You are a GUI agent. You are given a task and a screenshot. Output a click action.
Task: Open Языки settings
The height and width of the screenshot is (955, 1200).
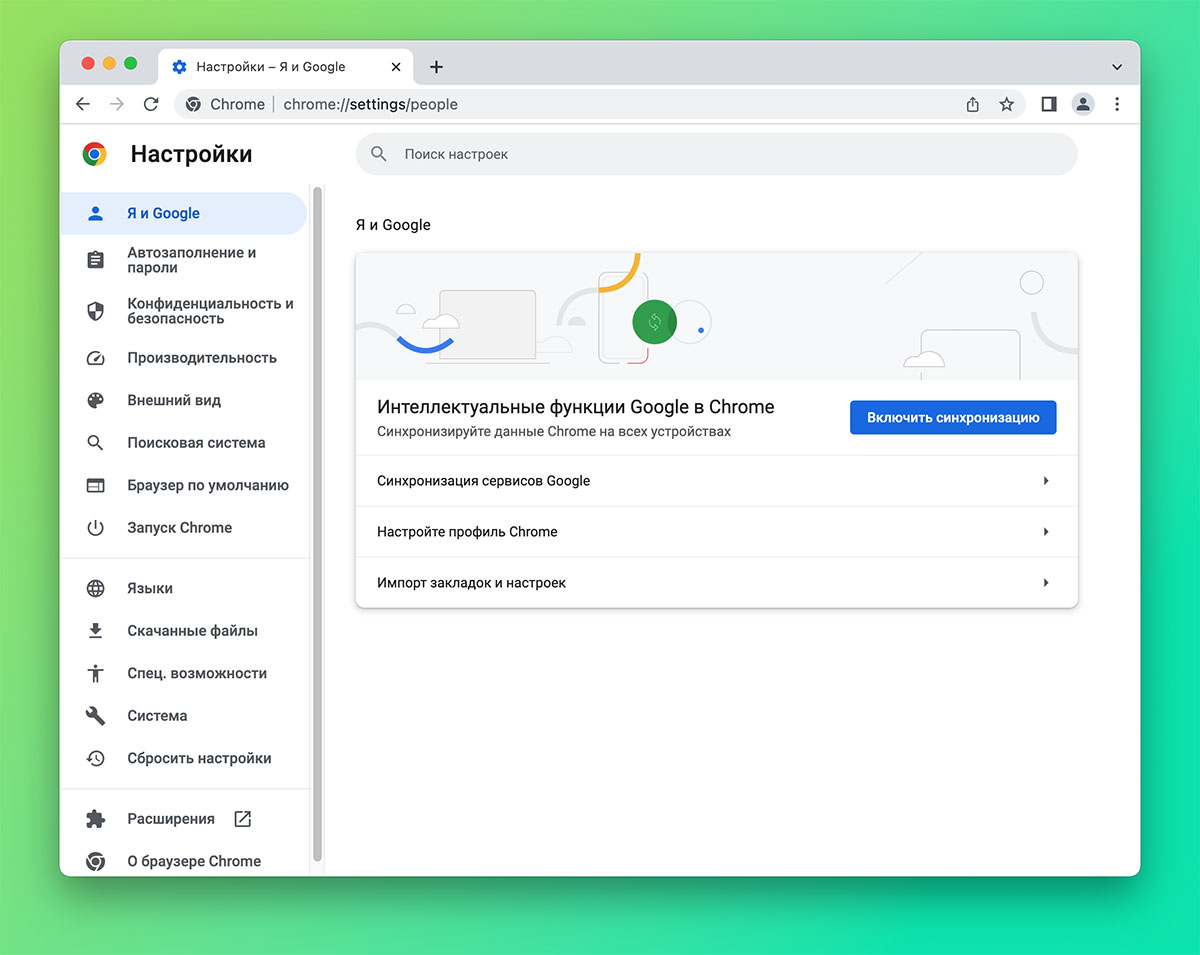point(183,588)
